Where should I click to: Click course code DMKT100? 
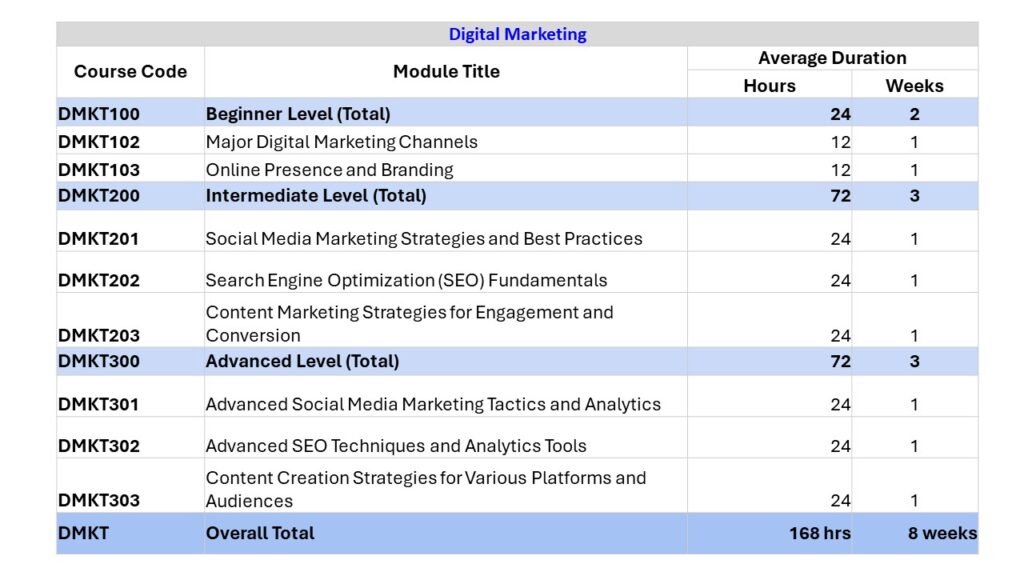(x=99, y=114)
